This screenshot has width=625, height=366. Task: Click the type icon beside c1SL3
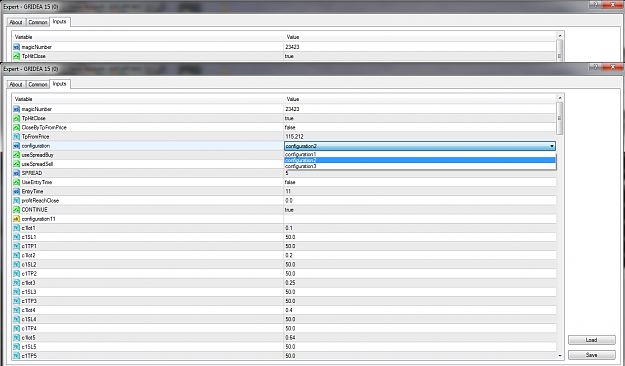pos(16,292)
